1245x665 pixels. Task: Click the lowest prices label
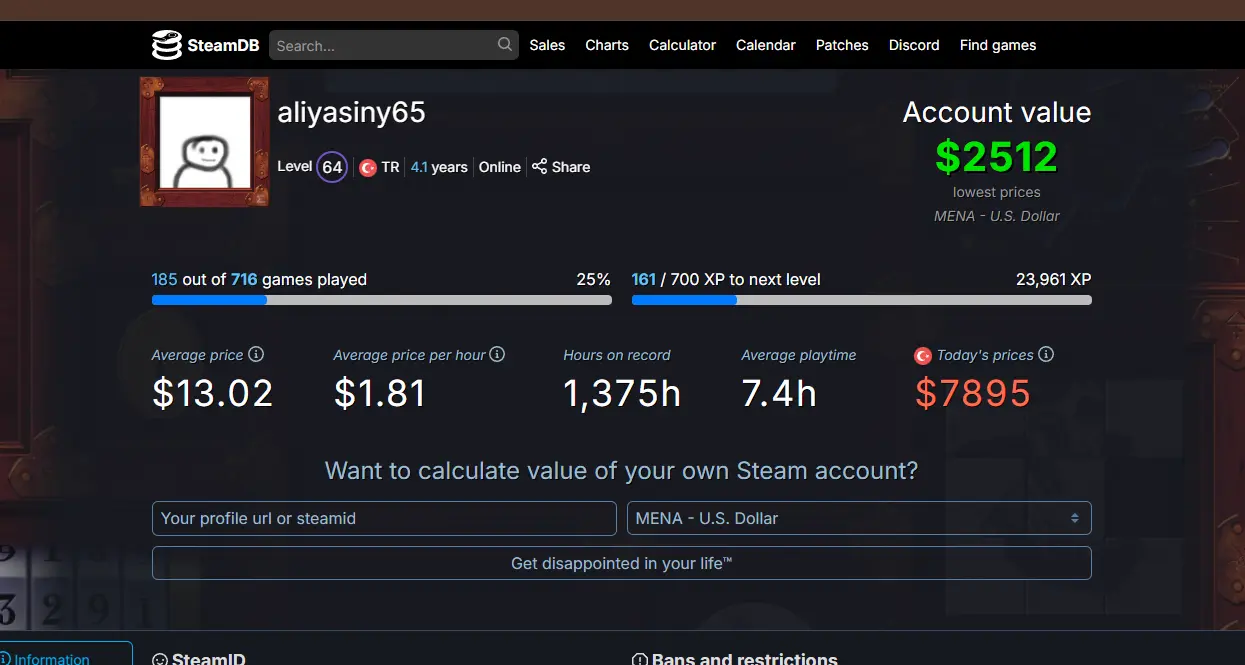997,192
